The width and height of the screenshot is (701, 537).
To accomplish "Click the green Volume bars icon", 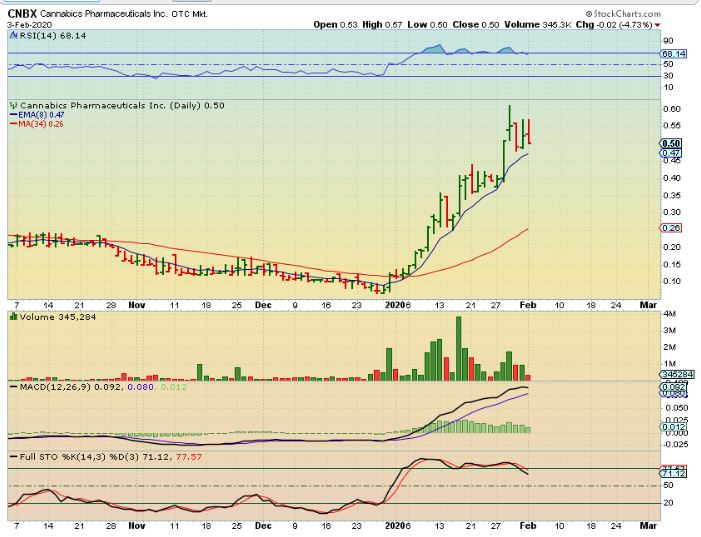I will [x=12, y=316].
